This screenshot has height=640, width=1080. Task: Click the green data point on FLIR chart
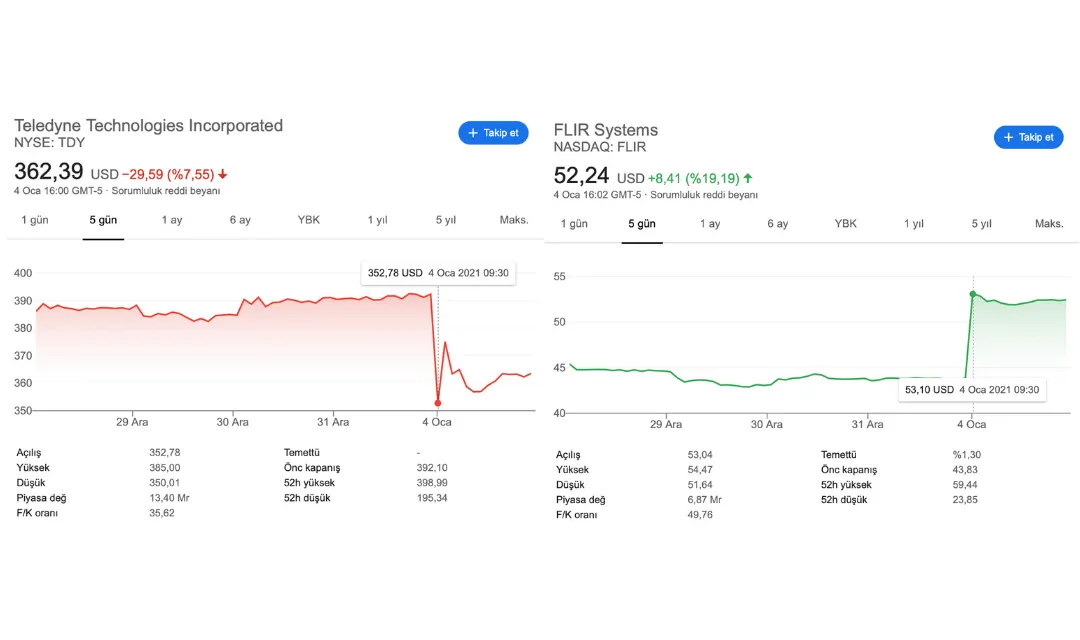973,294
